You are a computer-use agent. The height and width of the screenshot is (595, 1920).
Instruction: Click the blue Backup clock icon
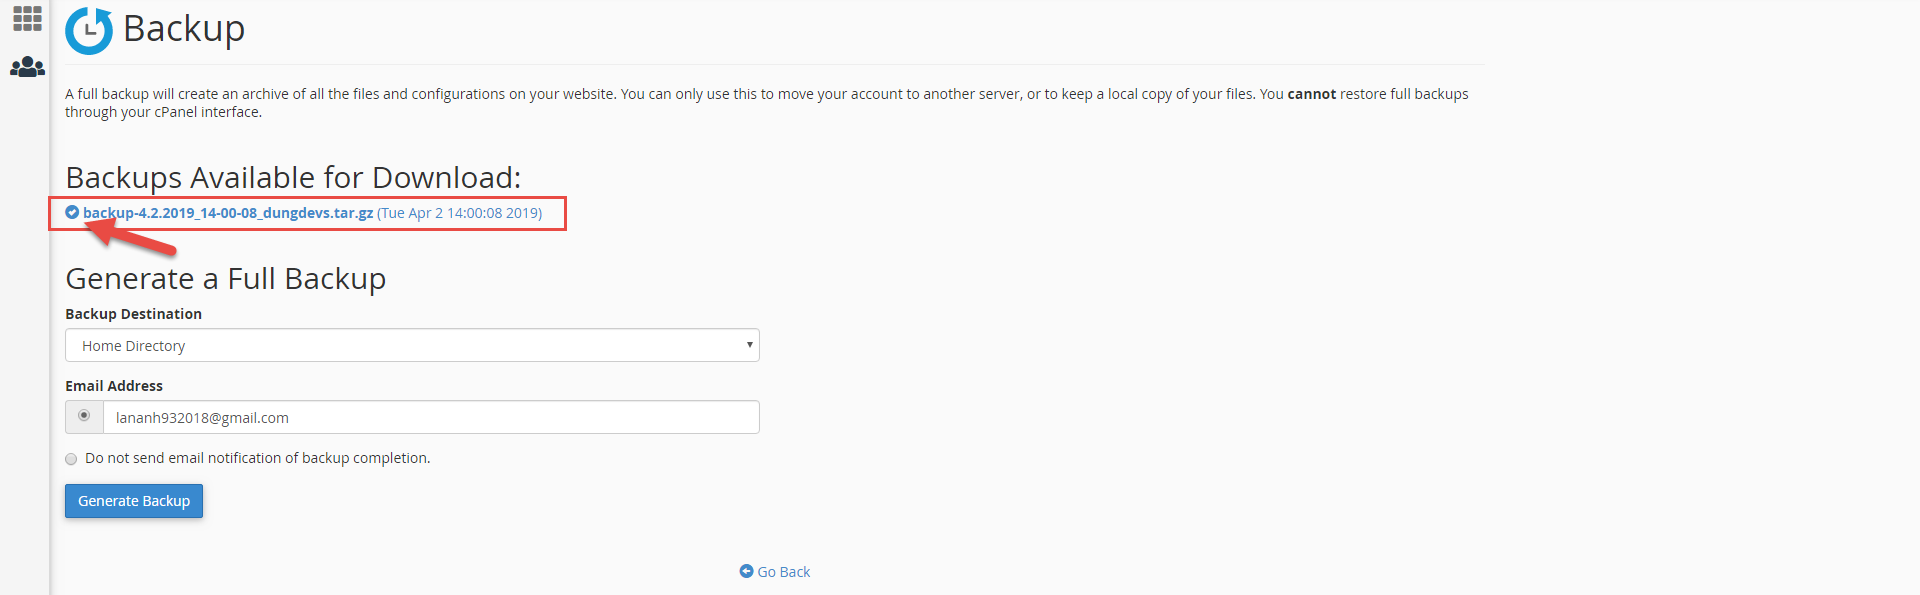89,31
